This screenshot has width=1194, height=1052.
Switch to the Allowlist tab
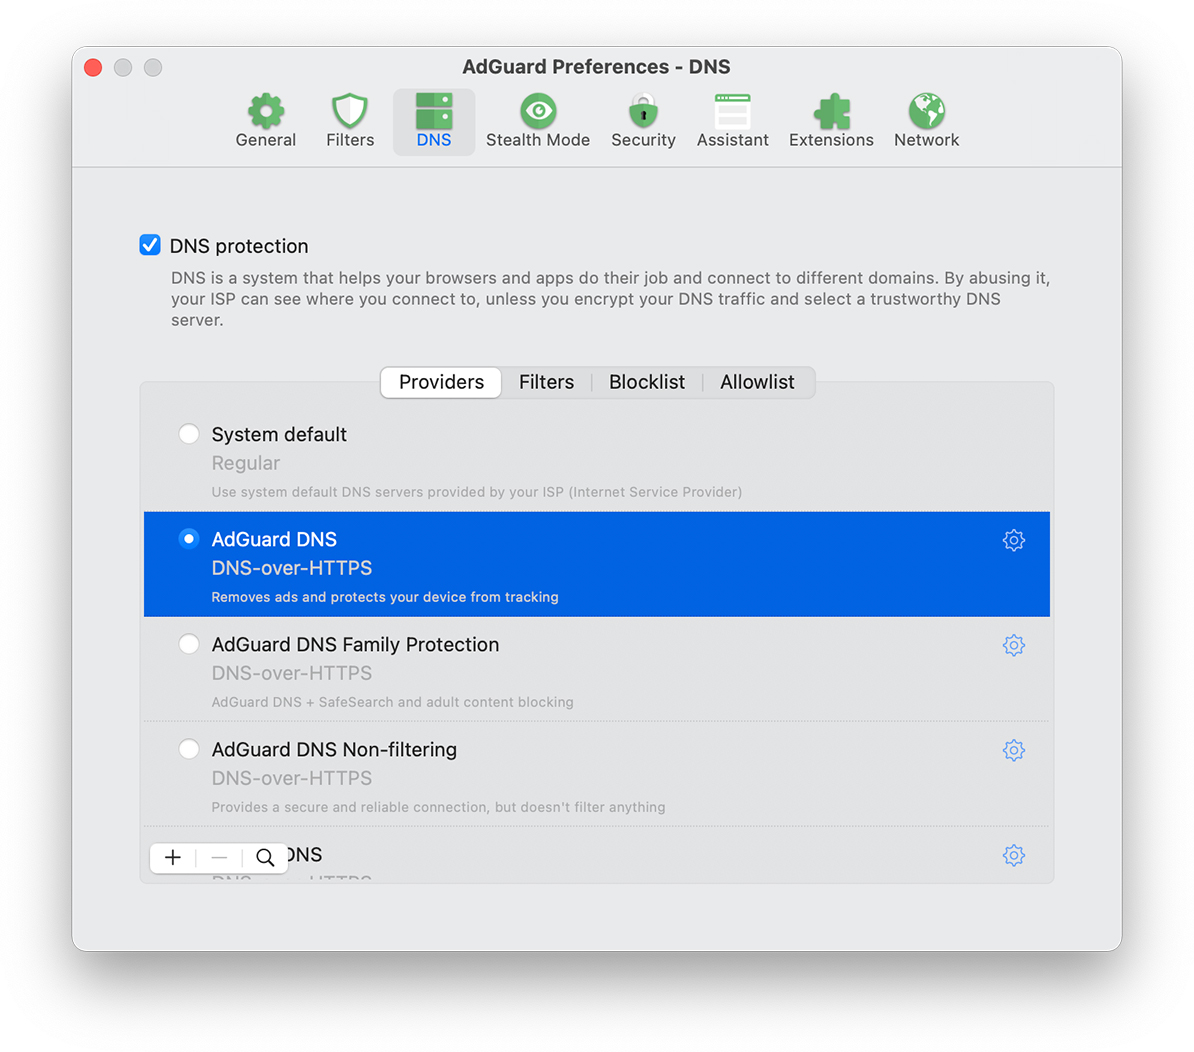point(757,382)
